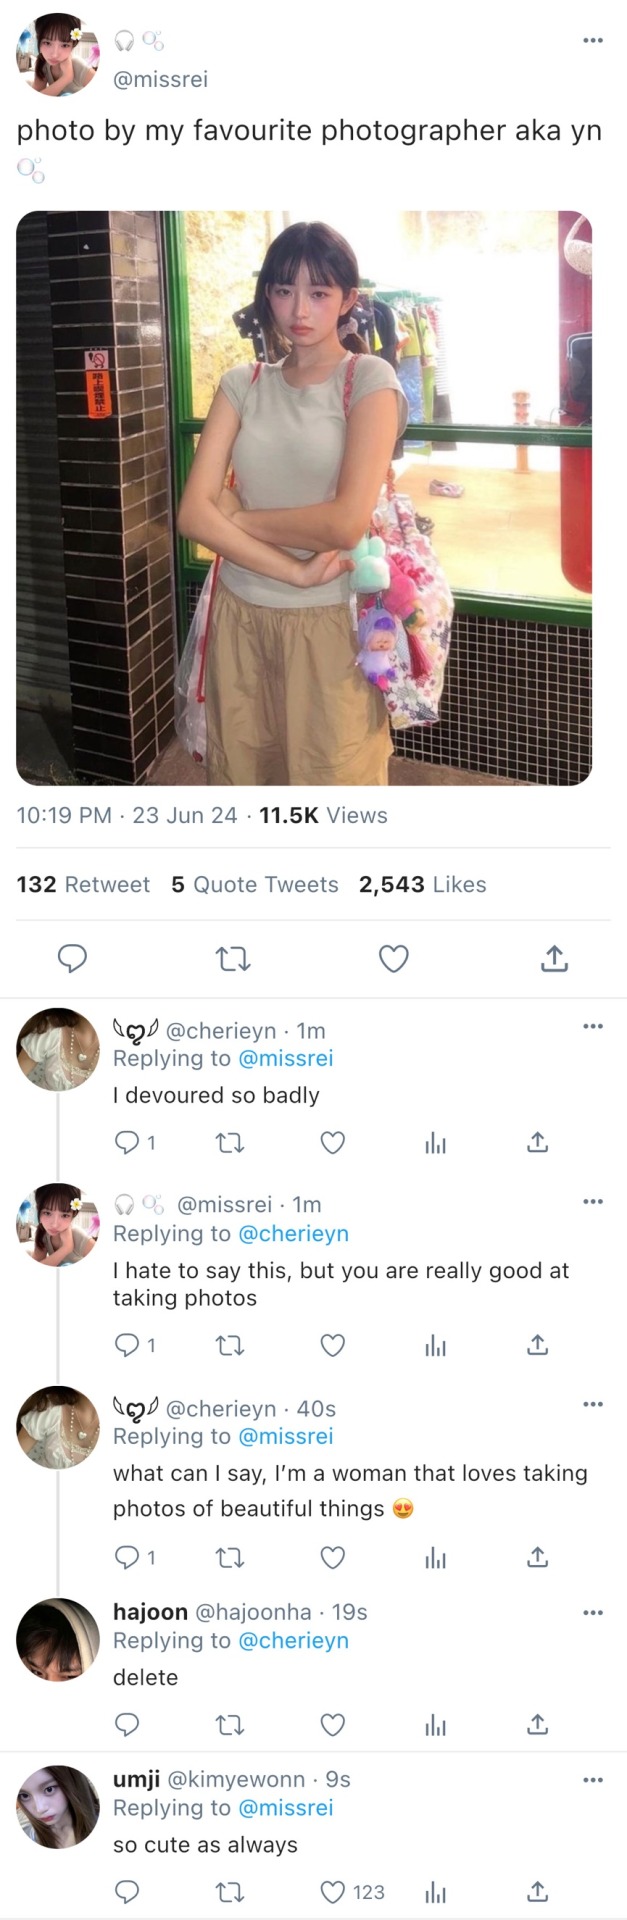Share umji's "so cute as always" reply
The width and height of the screenshot is (627, 1920).
[x=537, y=1892]
